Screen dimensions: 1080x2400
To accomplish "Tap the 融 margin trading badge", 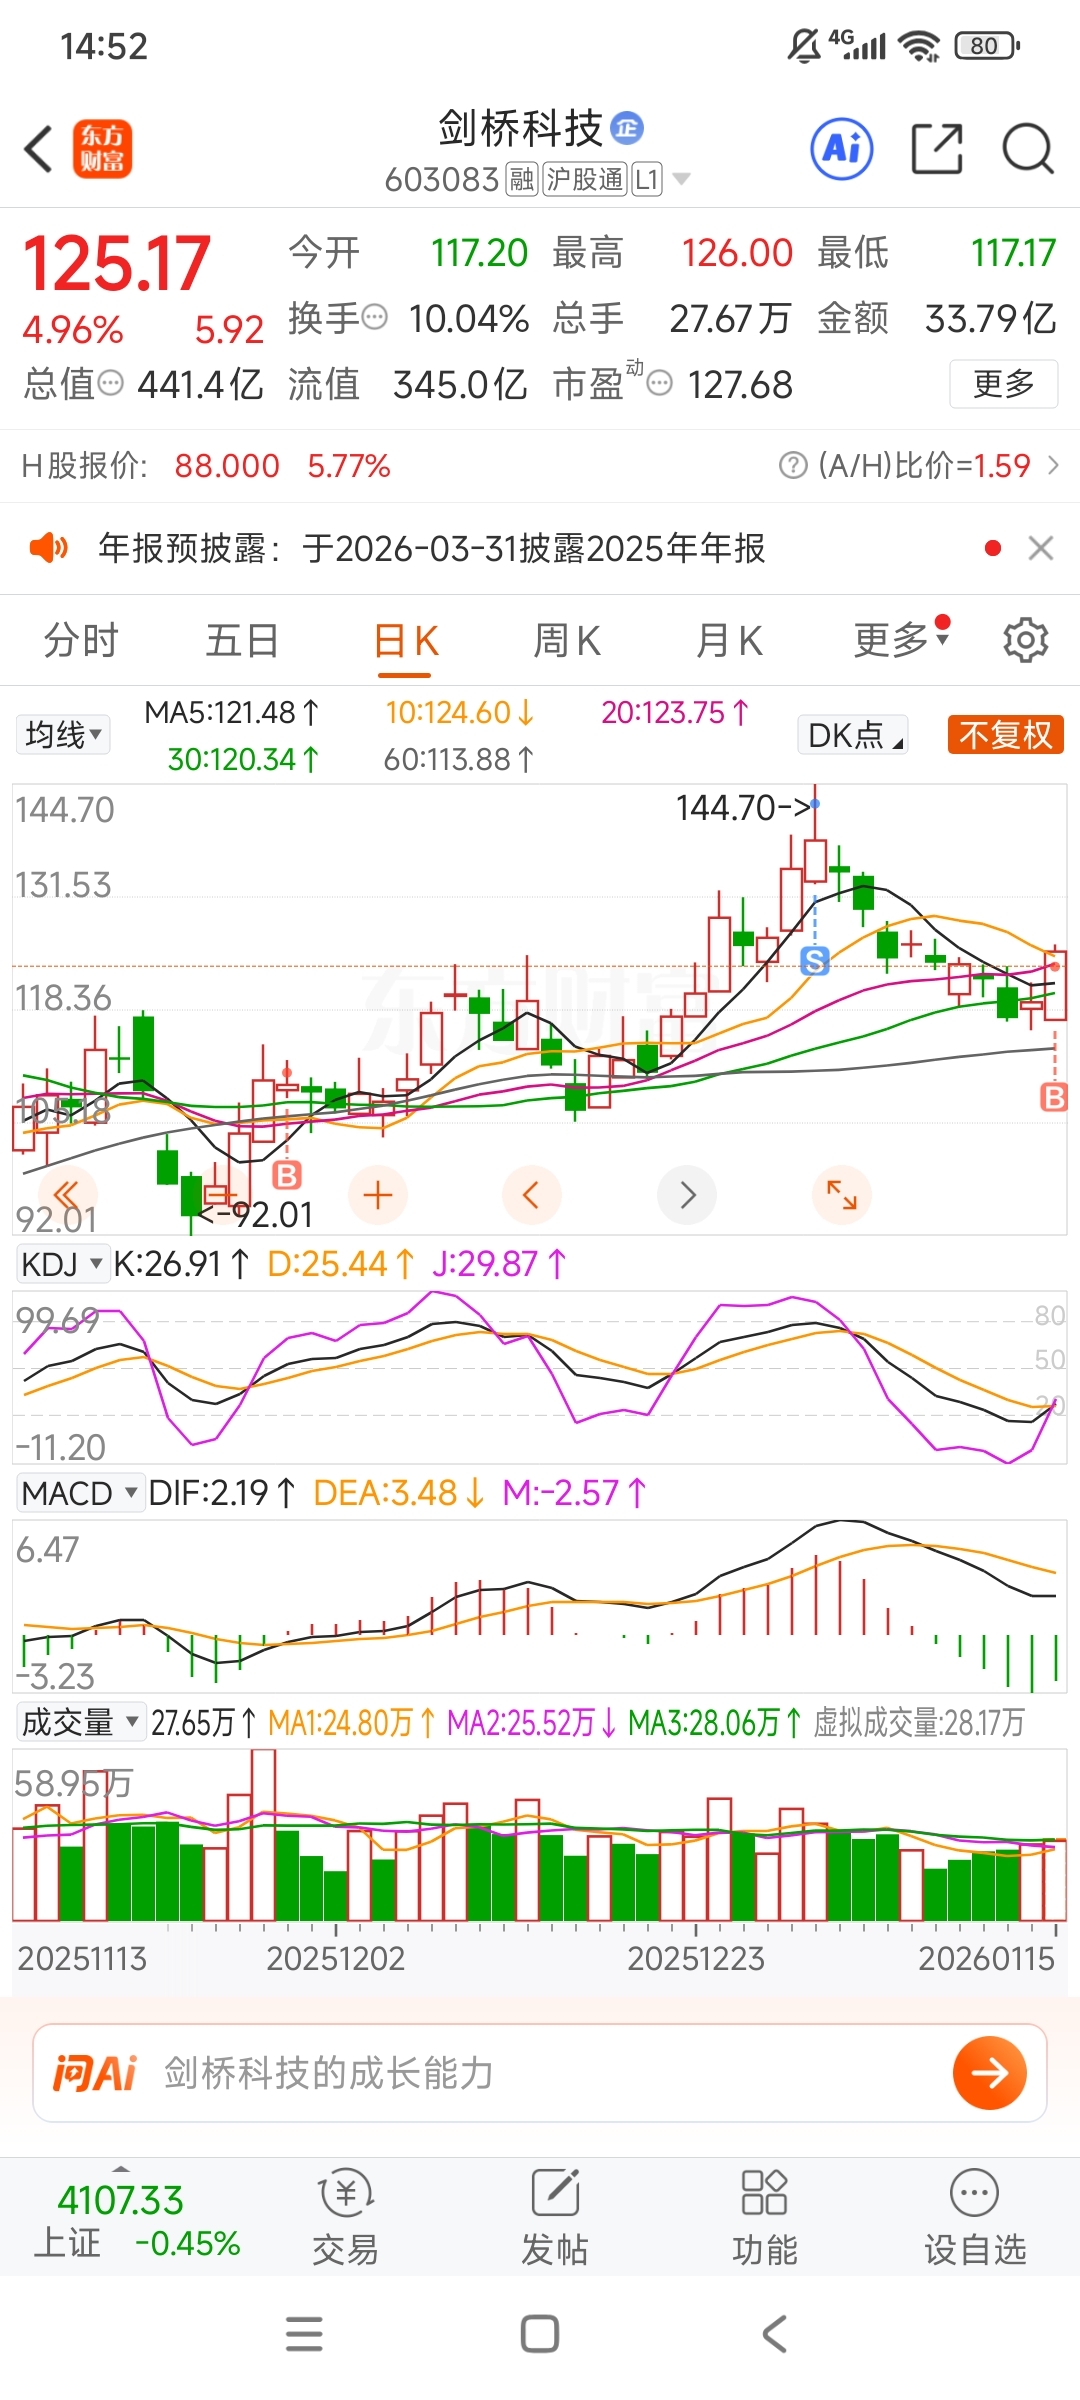I will (522, 180).
